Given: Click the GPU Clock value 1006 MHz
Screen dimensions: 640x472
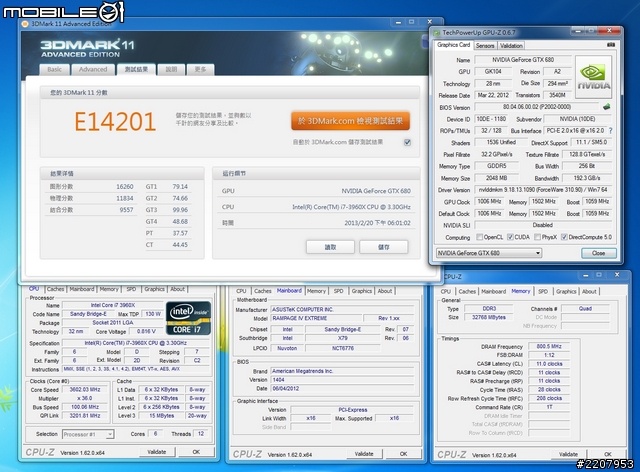Looking at the screenshot, I should tap(489, 202).
